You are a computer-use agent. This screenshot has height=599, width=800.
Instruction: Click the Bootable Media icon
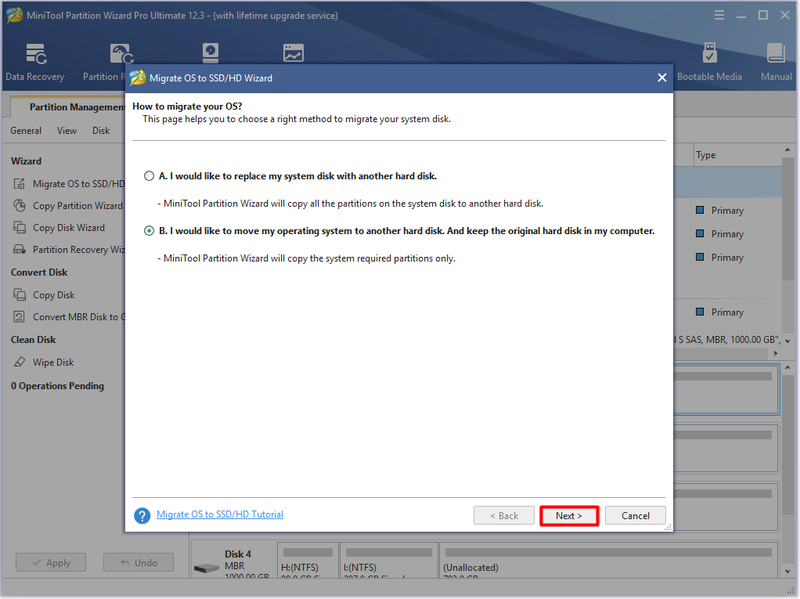pos(709,53)
